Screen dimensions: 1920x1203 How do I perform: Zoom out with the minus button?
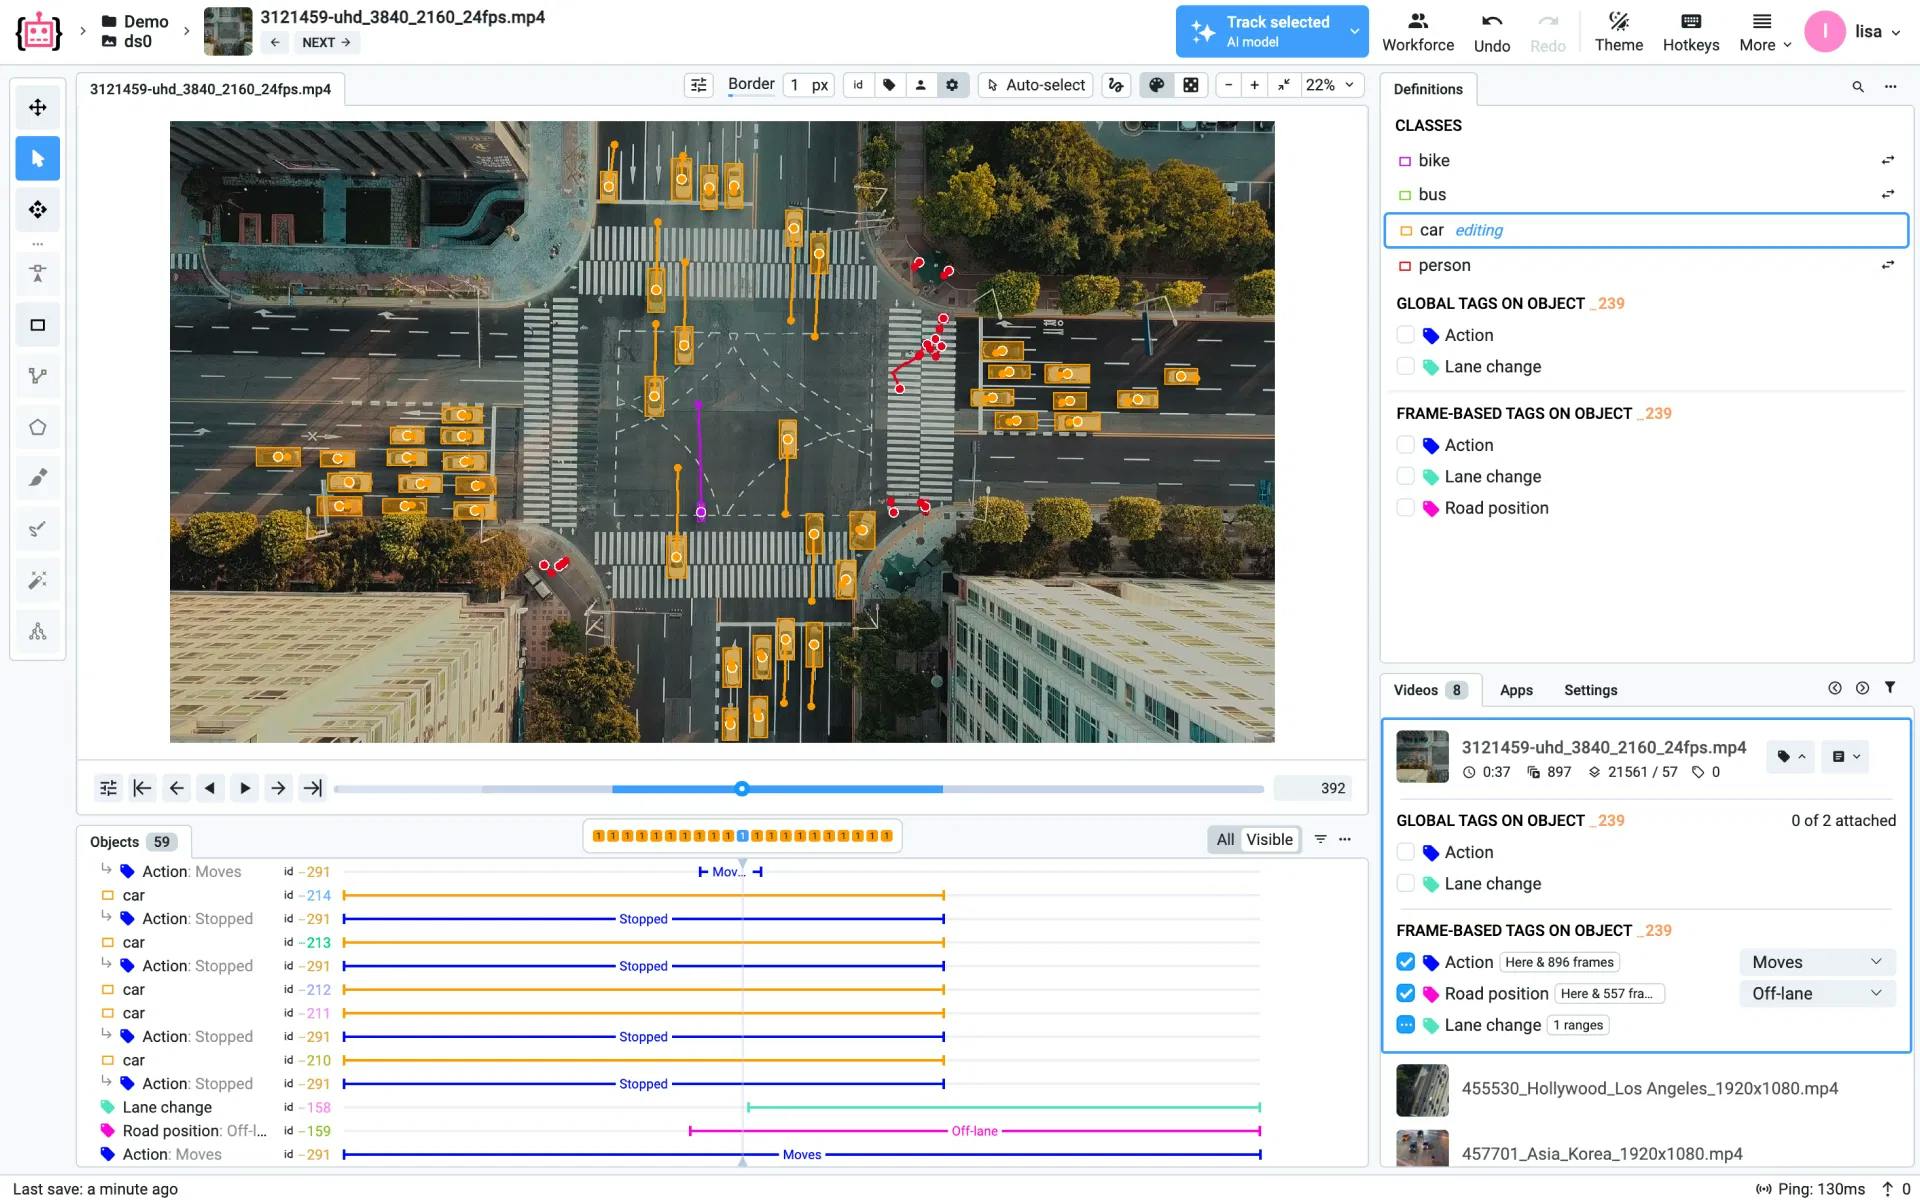1229,85
